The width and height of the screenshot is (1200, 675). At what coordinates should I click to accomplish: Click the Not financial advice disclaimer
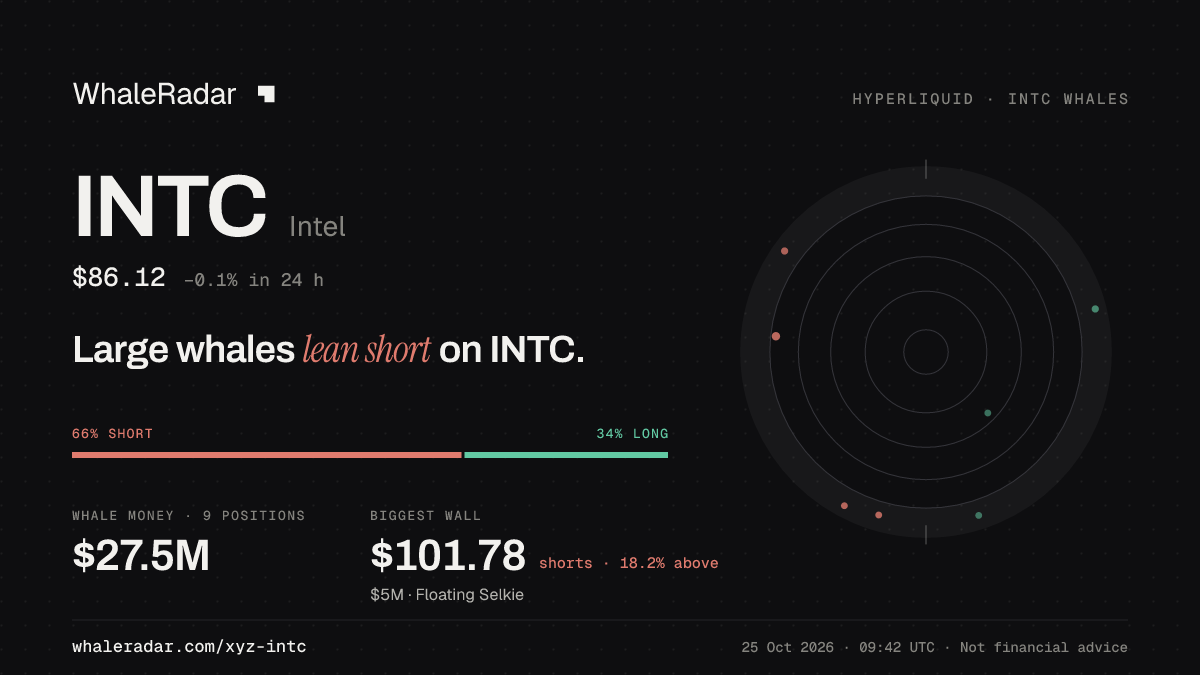coord(1044,647)
